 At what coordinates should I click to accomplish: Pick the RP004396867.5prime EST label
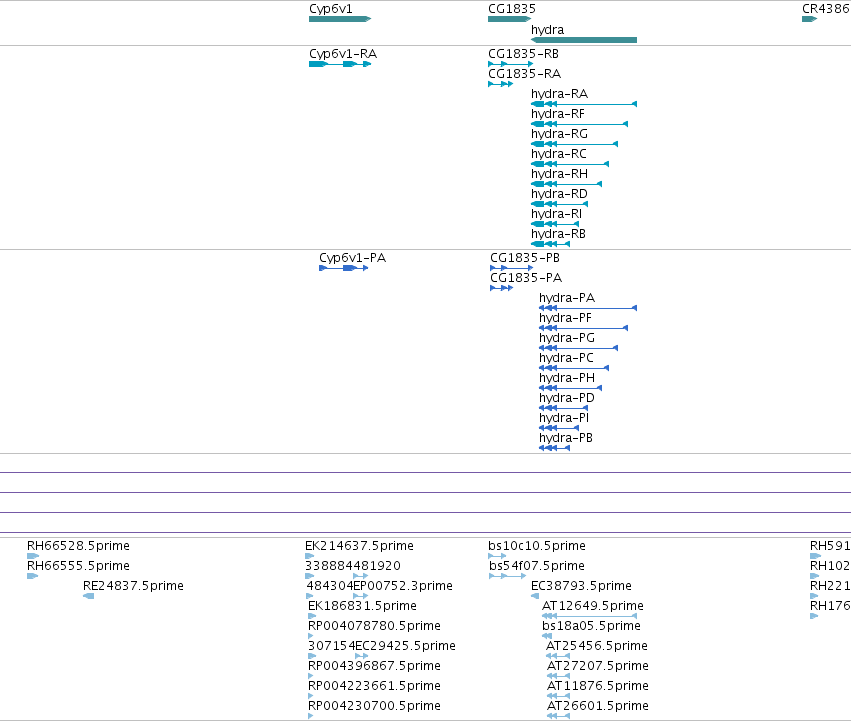(374, 666)
